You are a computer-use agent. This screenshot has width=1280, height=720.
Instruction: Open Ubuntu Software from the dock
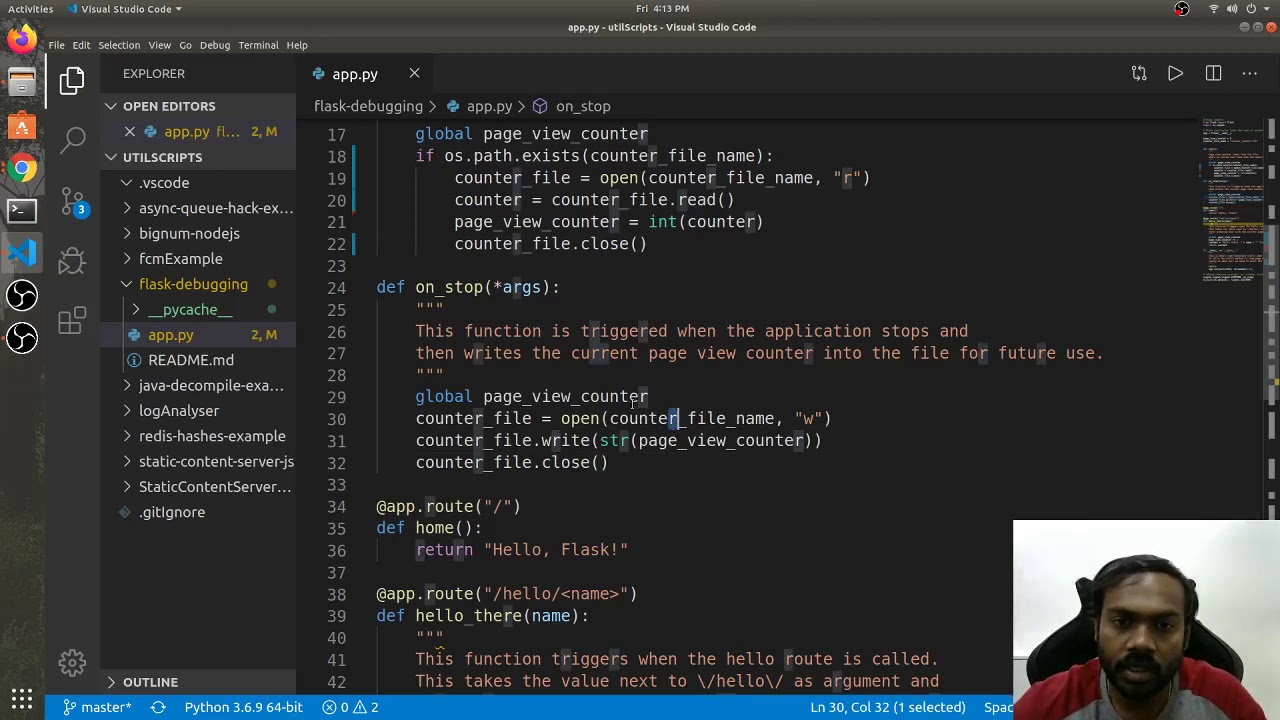pos(22,126)
